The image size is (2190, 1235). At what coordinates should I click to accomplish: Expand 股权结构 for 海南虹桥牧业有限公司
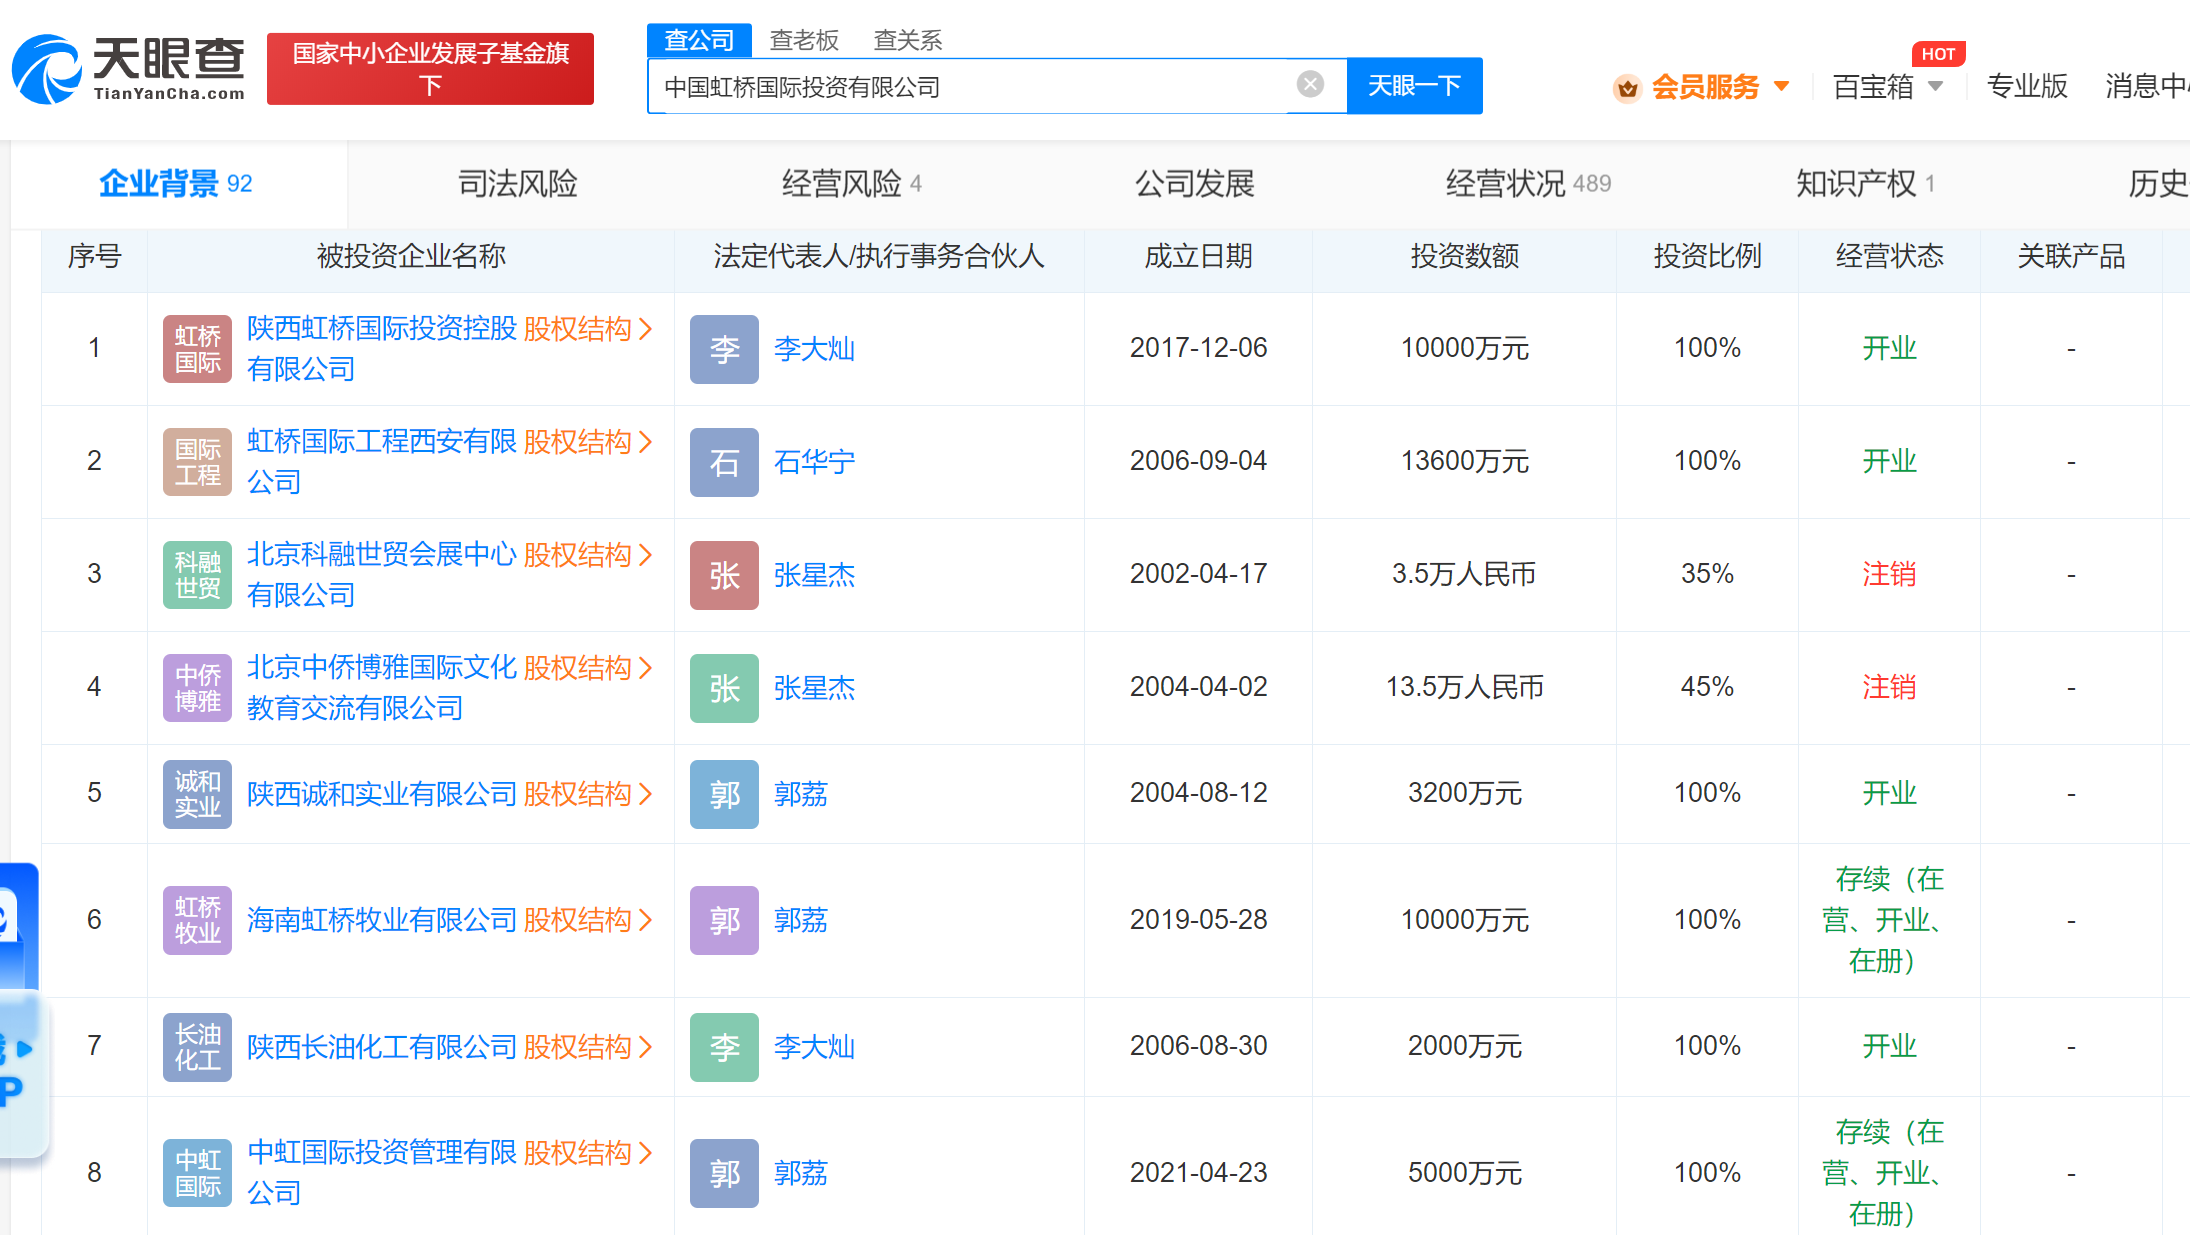pos(588,920)
